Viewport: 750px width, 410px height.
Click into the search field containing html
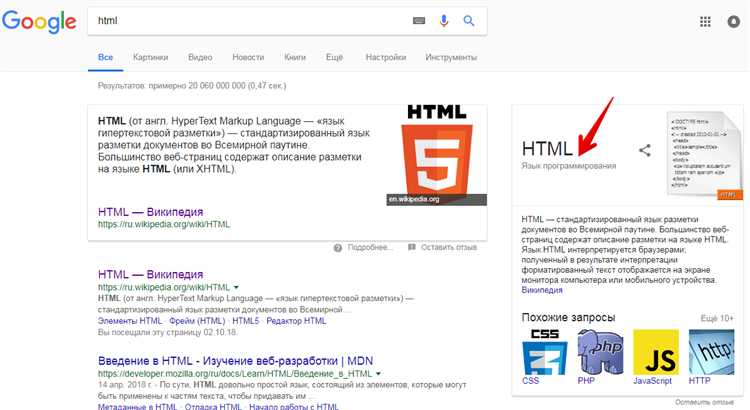pyautogui.click(x=249, y=21)
